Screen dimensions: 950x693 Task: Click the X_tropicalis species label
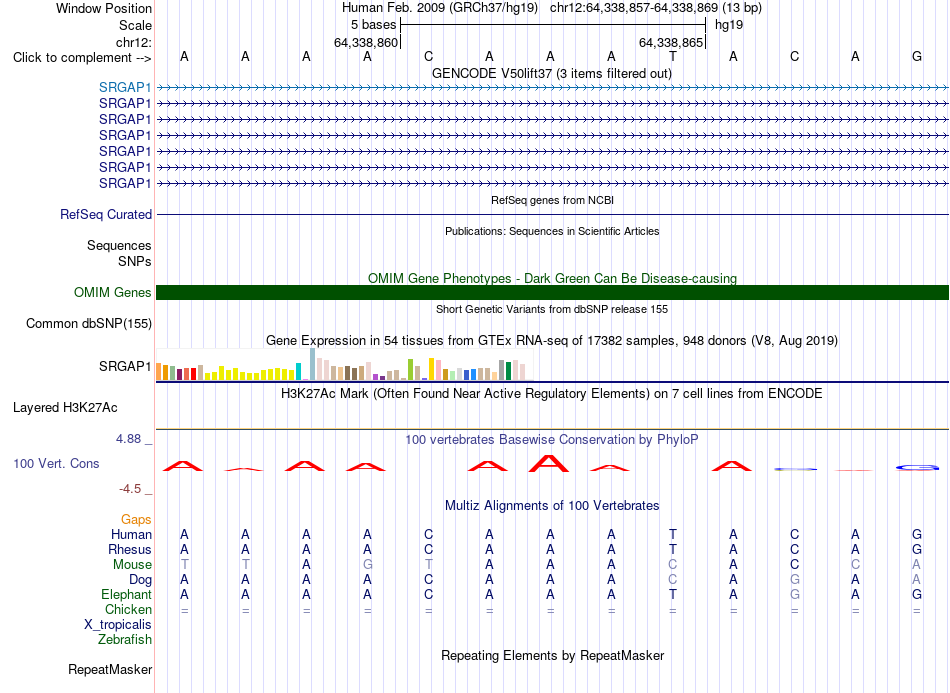[x=118, y=625]
